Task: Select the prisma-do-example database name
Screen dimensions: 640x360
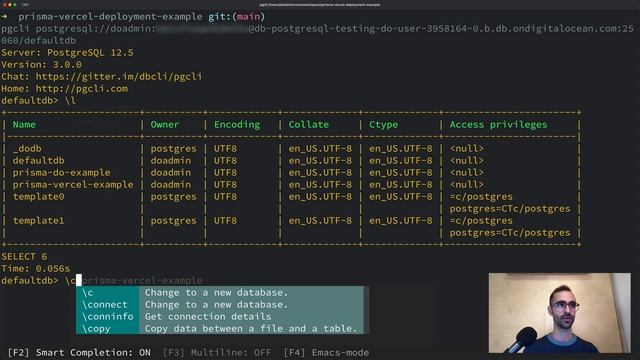Action: 61,172
